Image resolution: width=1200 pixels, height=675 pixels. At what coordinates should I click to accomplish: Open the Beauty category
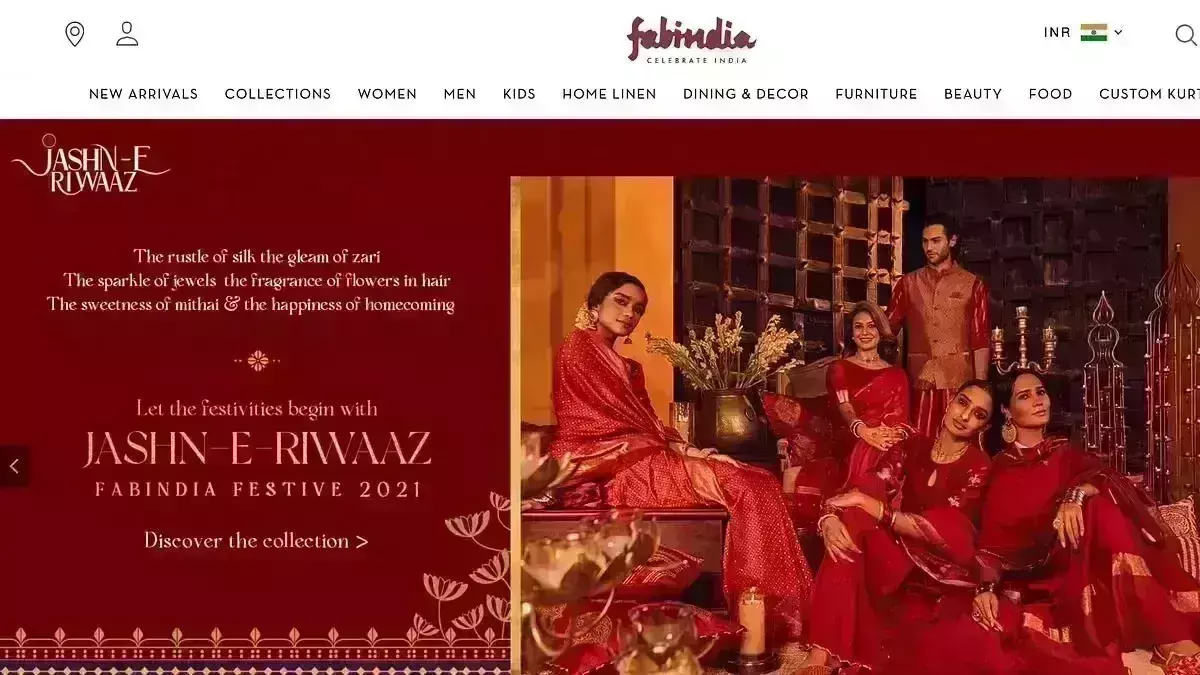[x=973, y=94]
